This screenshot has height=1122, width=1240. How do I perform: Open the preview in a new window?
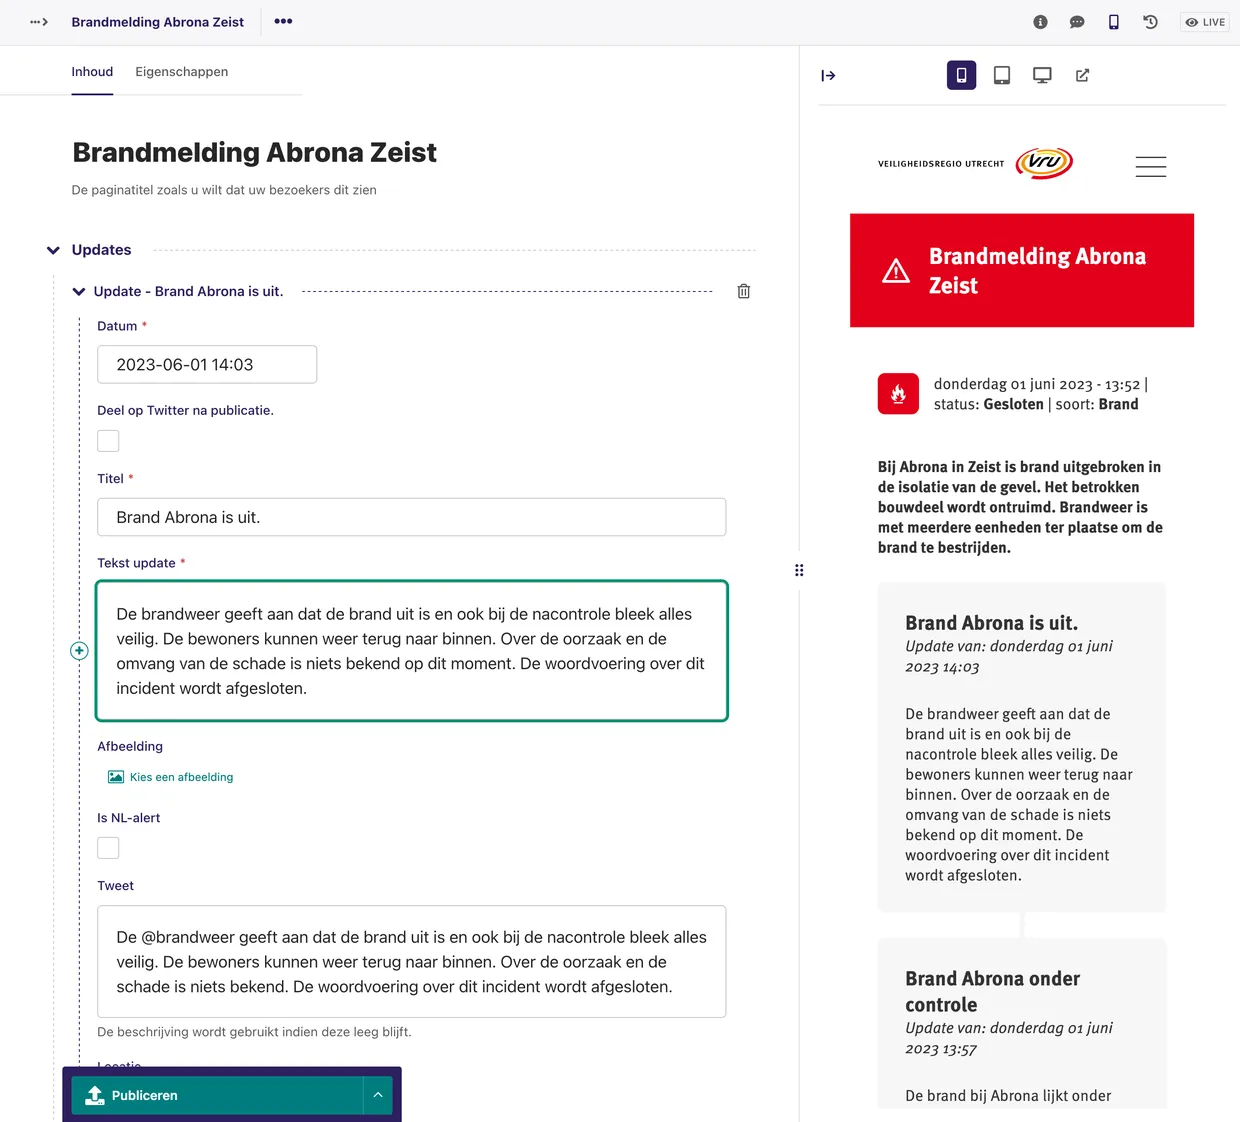[1082, 74]
